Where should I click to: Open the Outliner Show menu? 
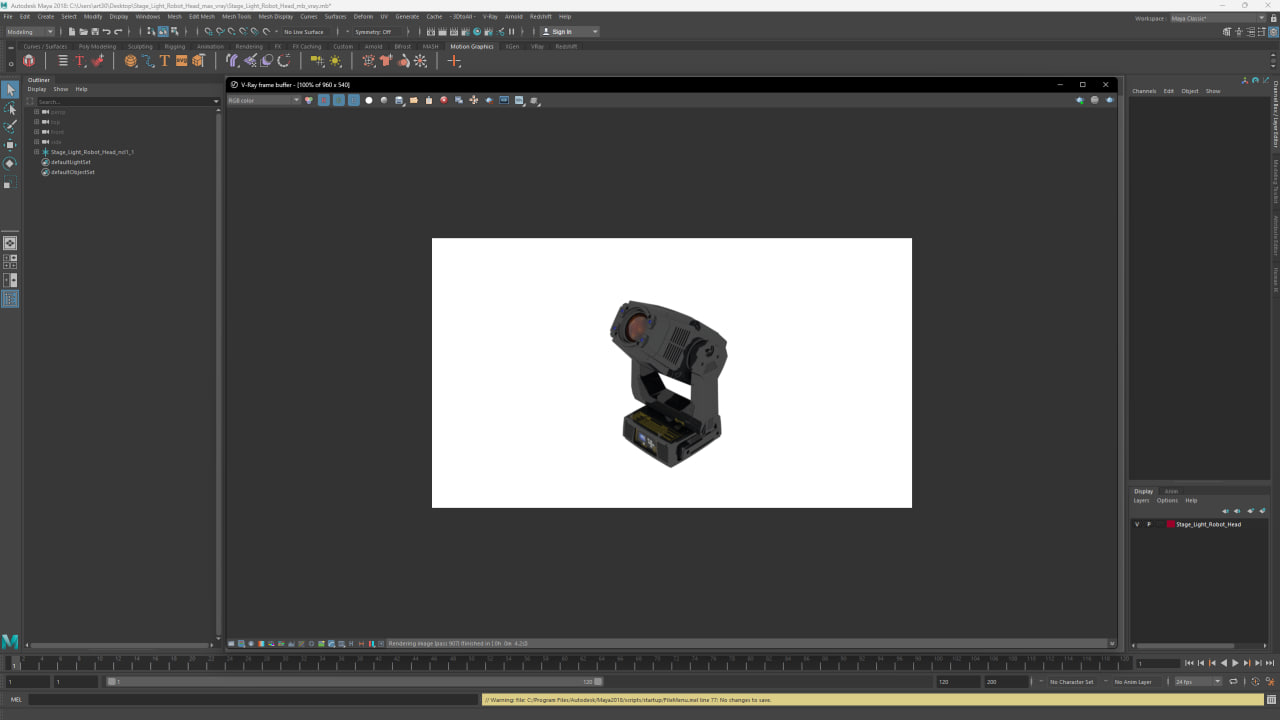click(61, 89)
